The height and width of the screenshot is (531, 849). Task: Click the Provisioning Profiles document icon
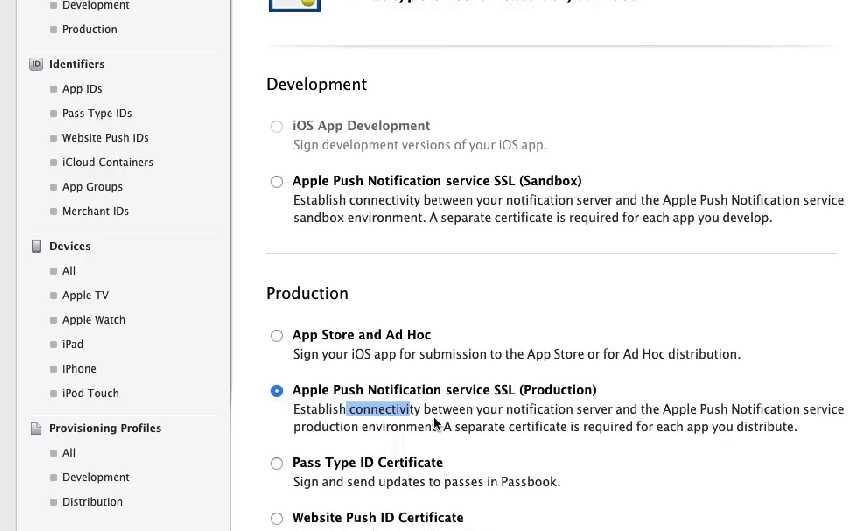pyautogui.click(x=37, y=428)
